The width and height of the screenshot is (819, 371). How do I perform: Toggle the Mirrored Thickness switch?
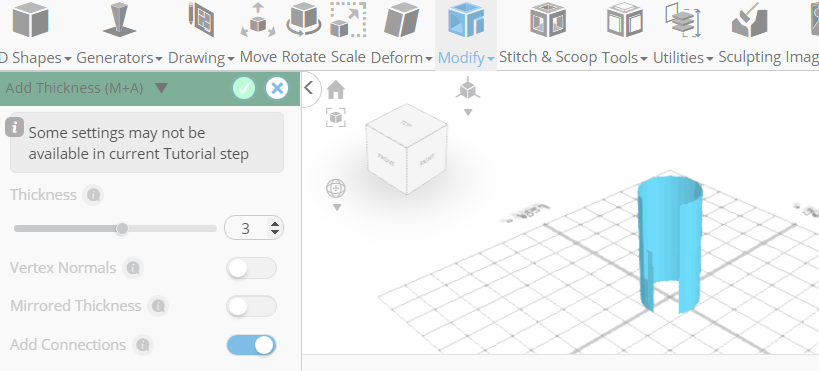251,306
